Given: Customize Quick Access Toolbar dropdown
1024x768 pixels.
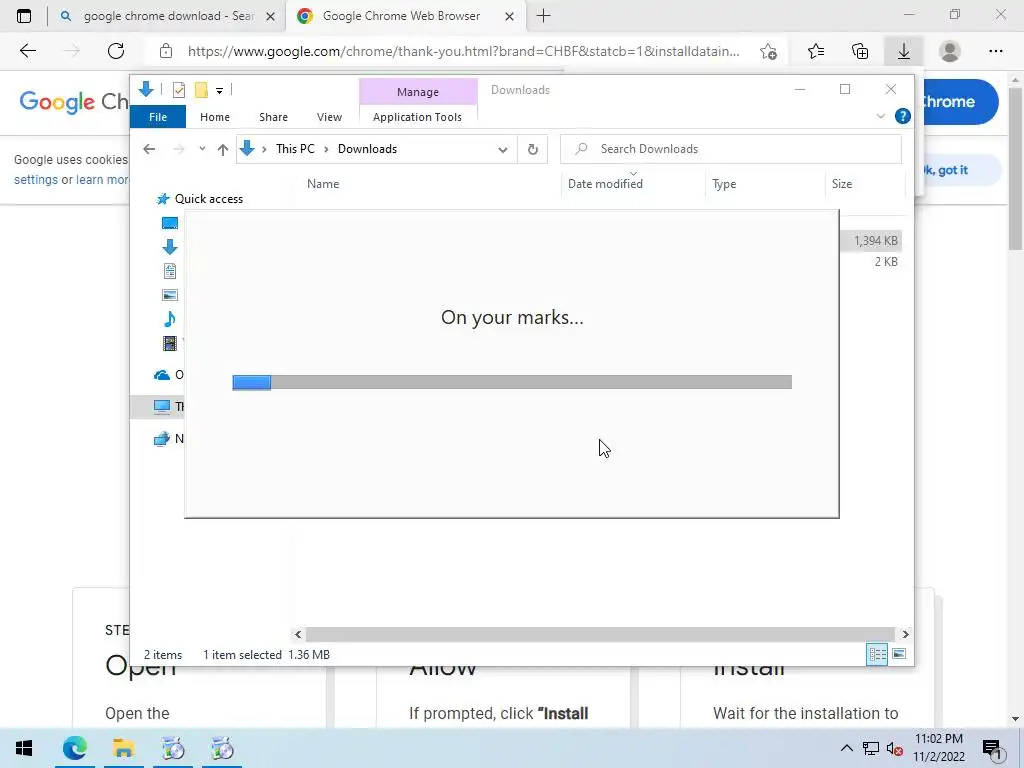Looking at the screenshot, I should (219, 91).
